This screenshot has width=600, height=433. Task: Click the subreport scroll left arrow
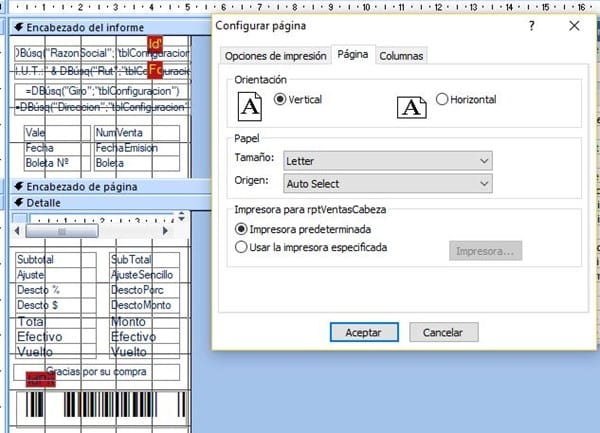pos(17,231)
